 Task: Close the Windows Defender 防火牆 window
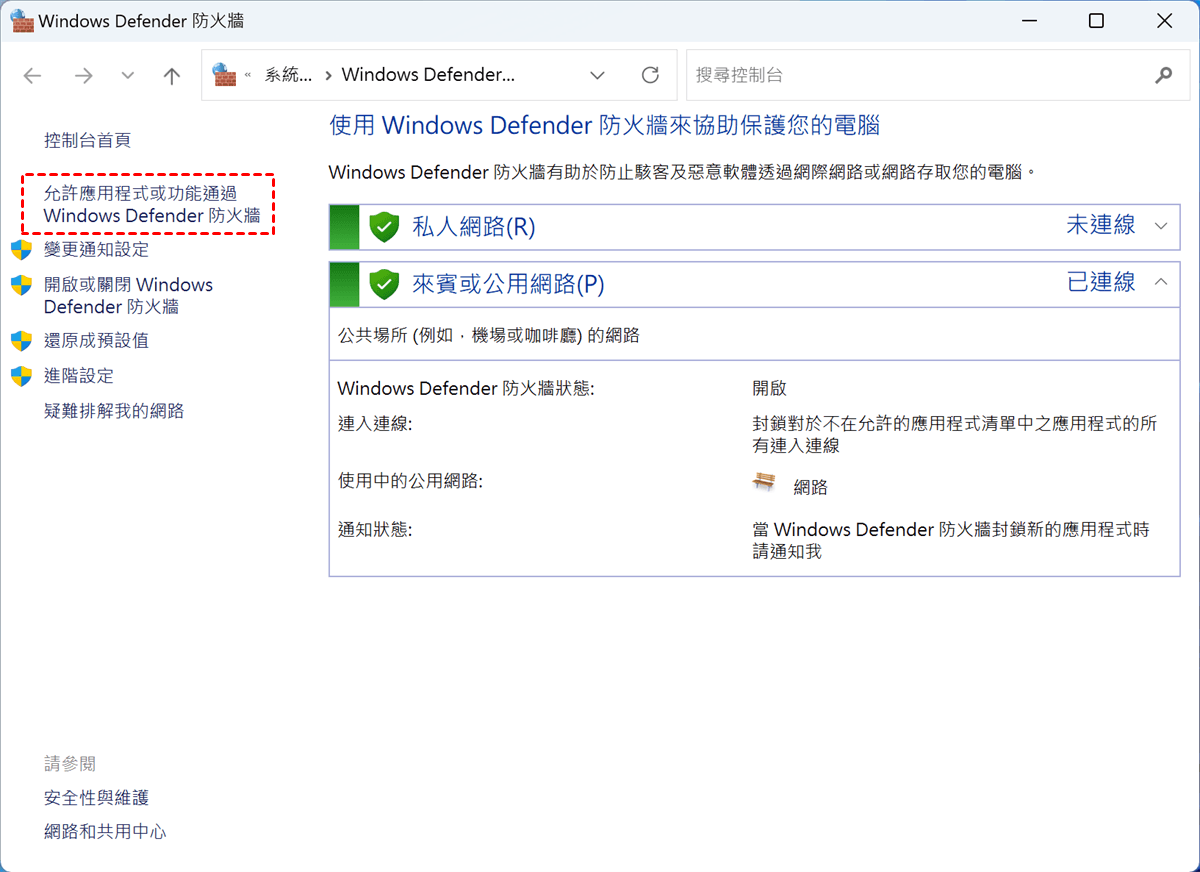[x=1162, y=20]
